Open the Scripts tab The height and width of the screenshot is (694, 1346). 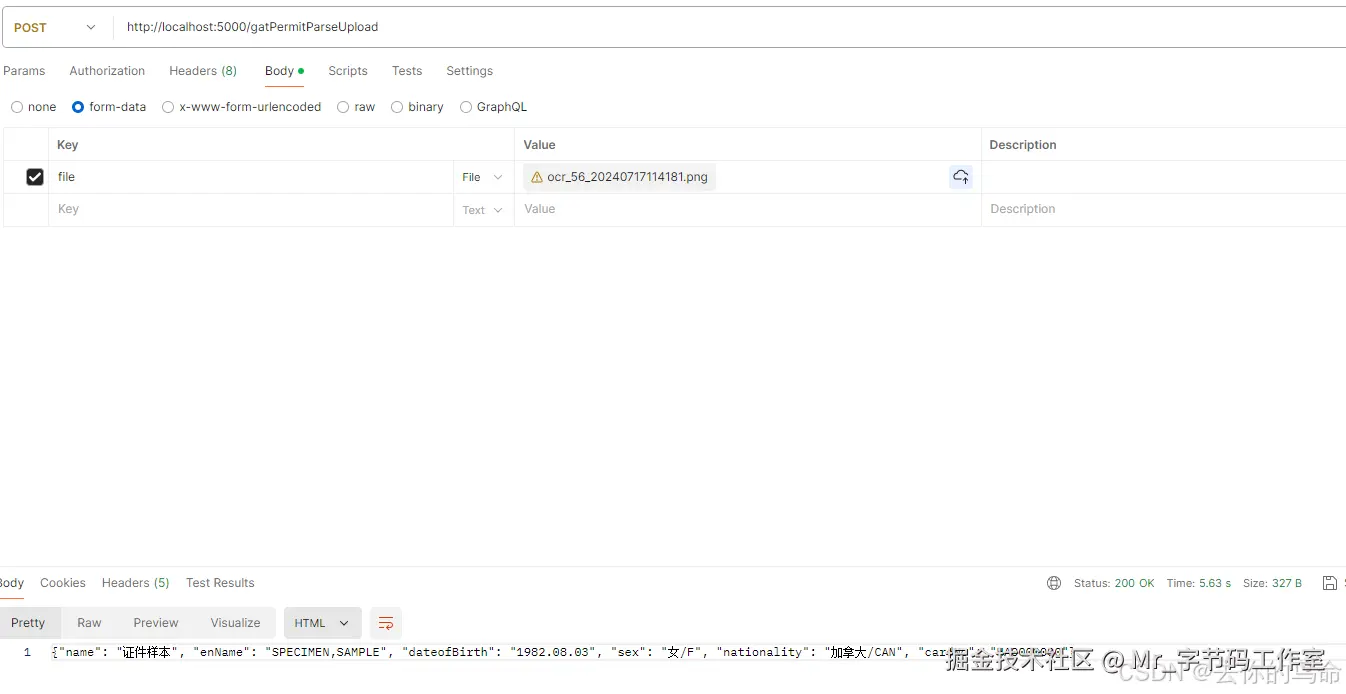(x=348, y=71)
